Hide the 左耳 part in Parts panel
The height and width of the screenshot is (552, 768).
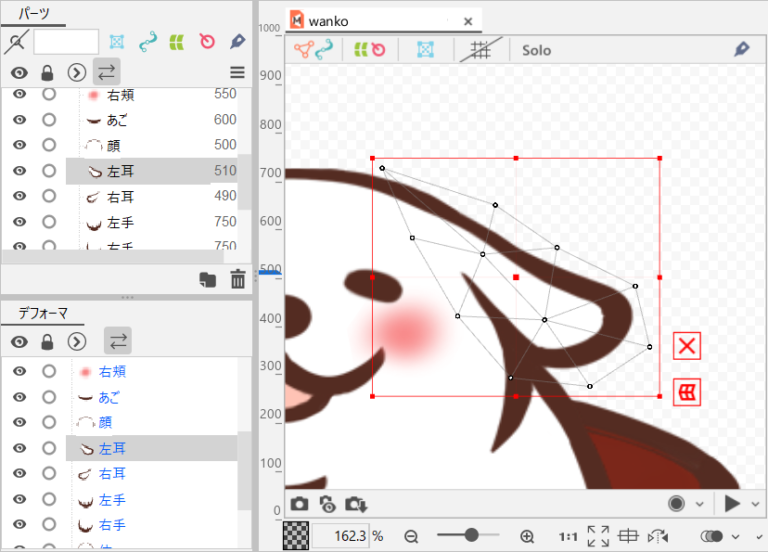[x=18, y=171]
